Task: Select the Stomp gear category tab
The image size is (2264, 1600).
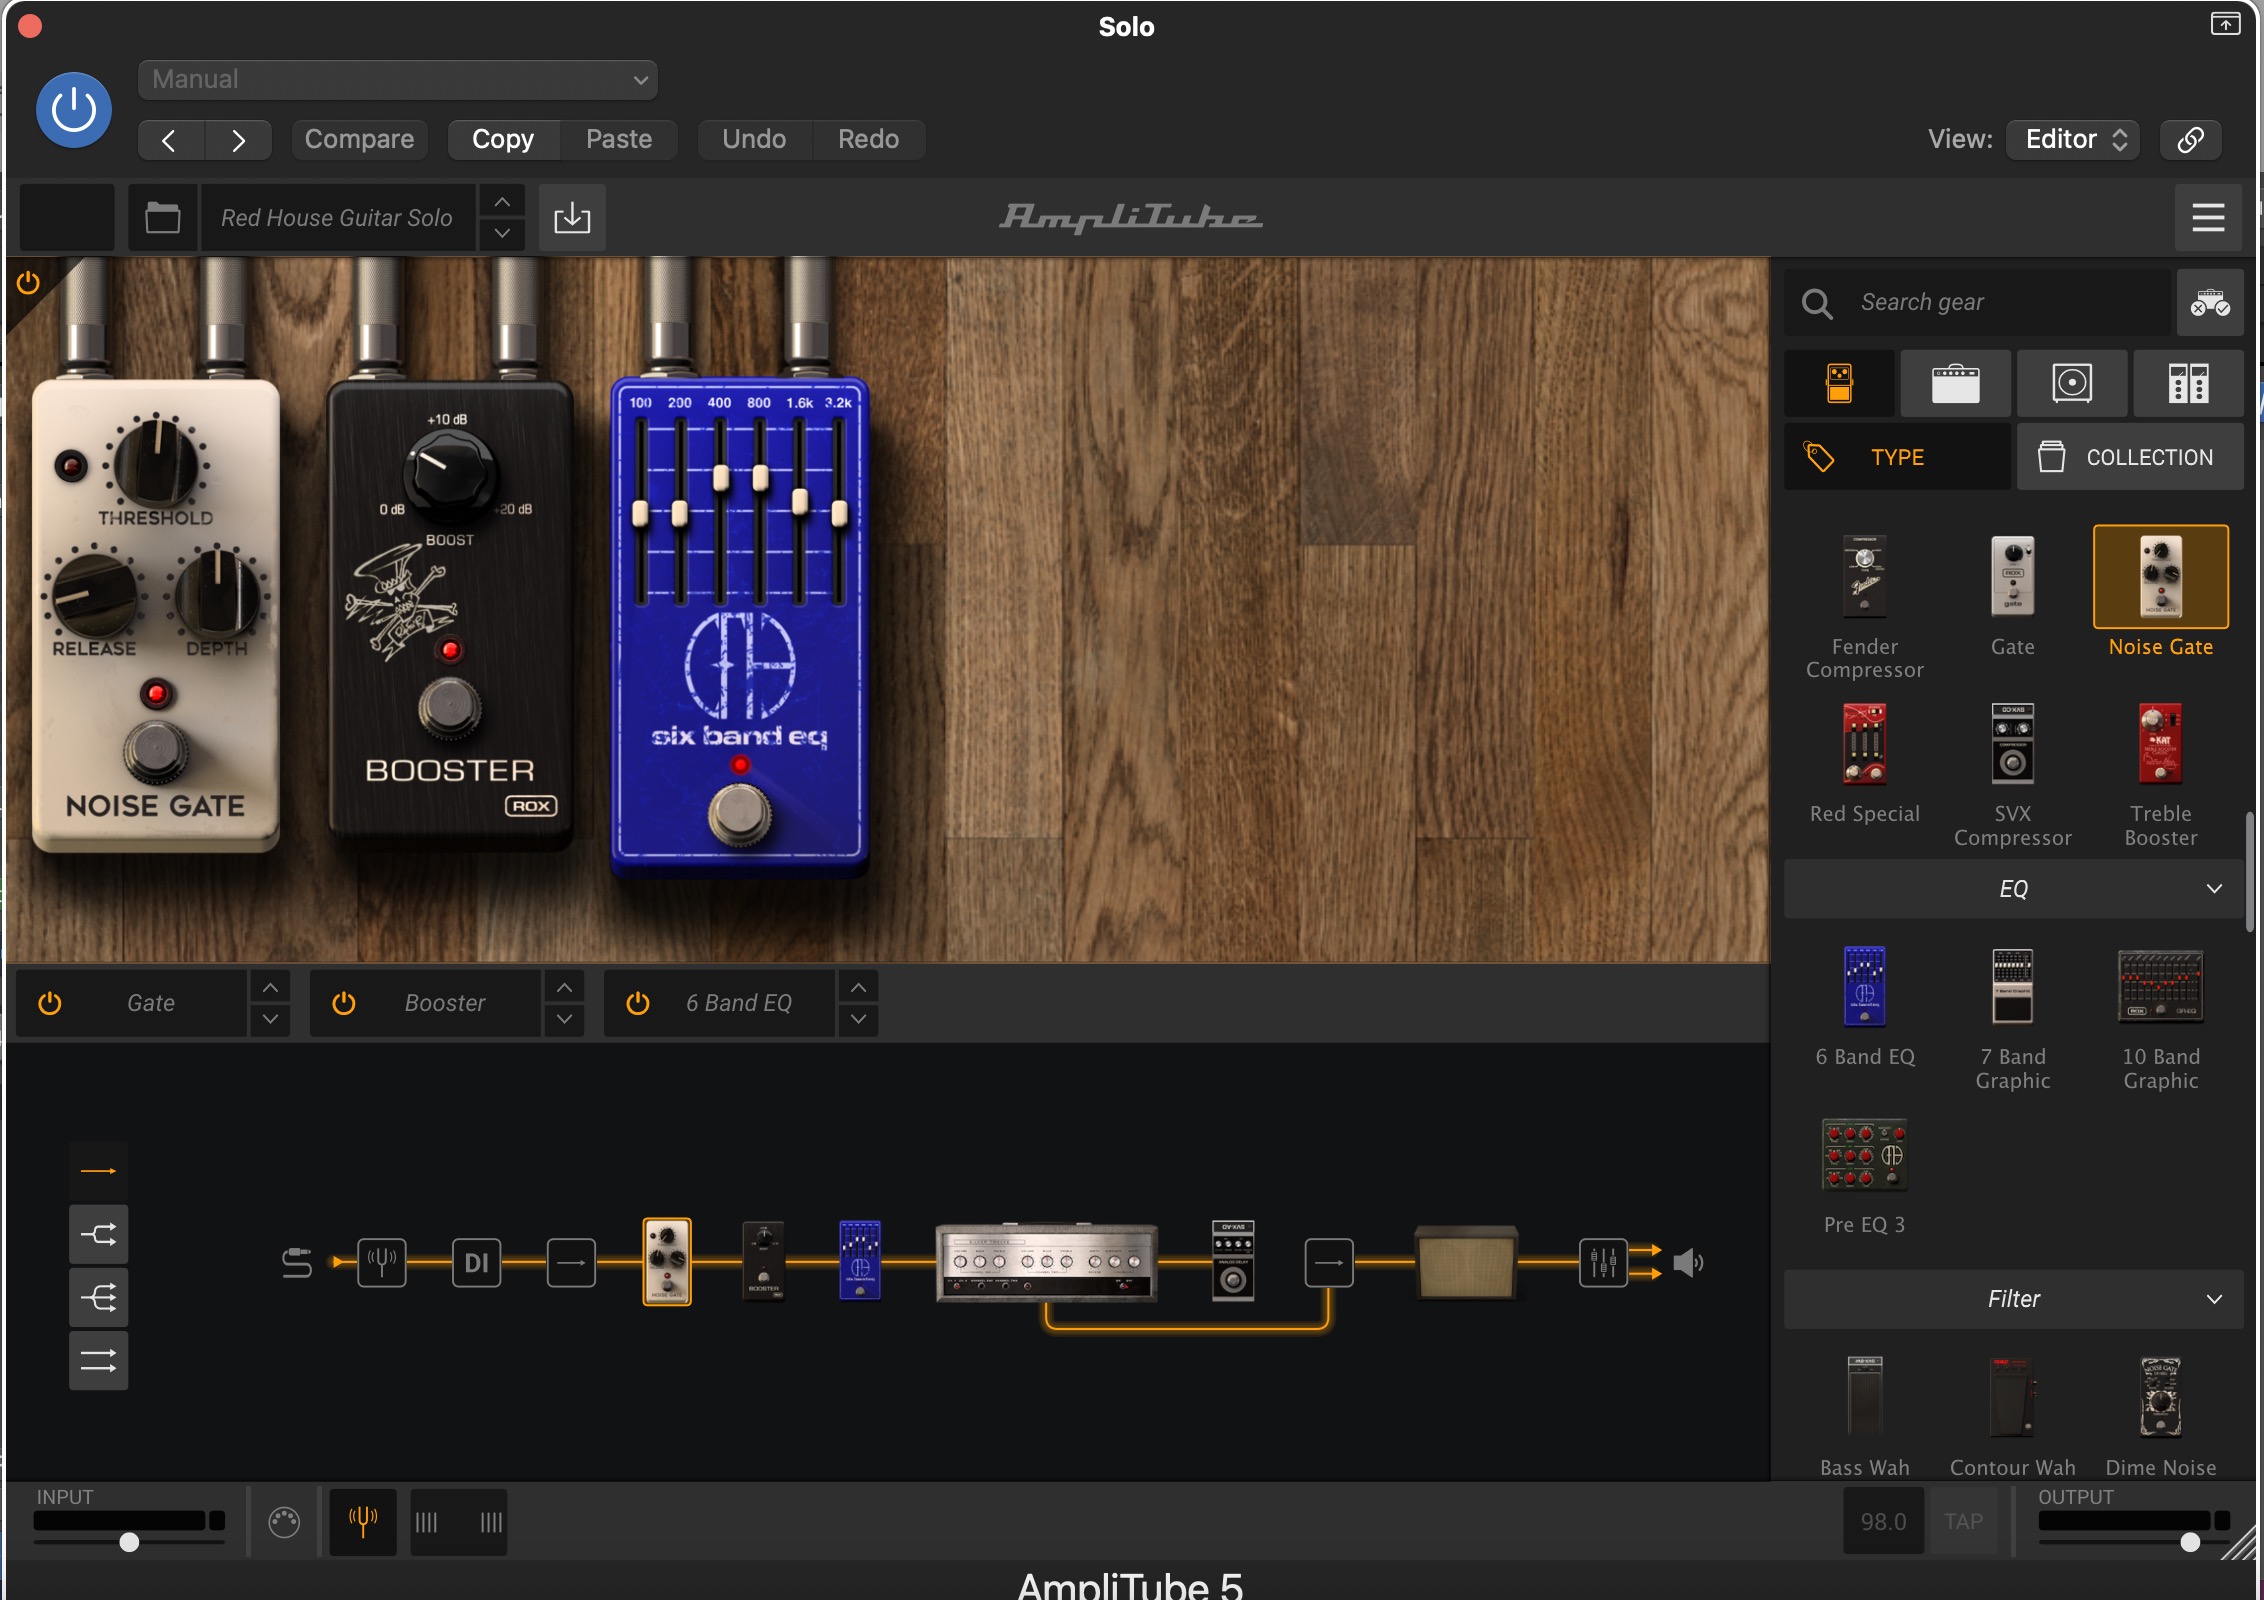Action: [1839, 383]
